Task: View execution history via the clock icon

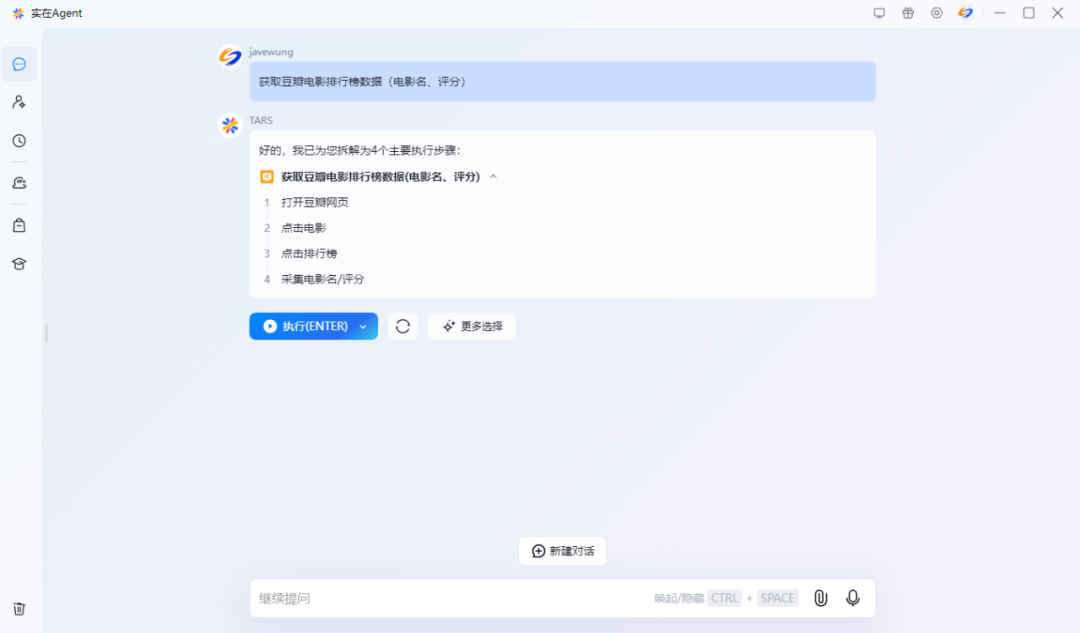Action: [x=18, y=141]
